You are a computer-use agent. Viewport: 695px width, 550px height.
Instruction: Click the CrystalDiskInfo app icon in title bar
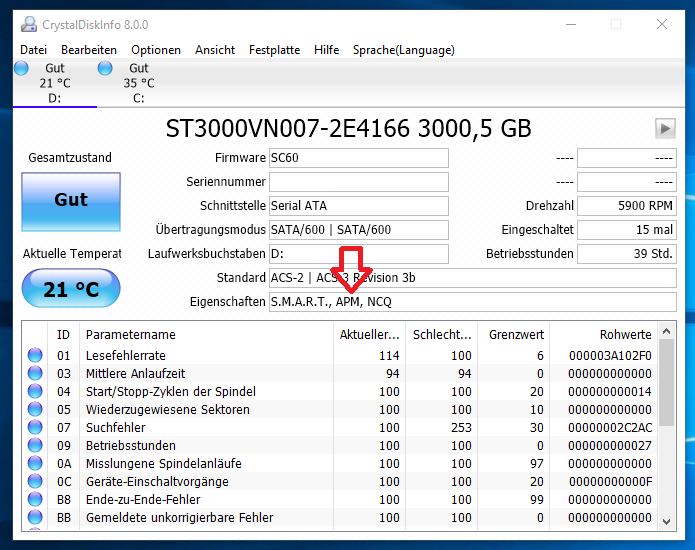coord(29,24)
